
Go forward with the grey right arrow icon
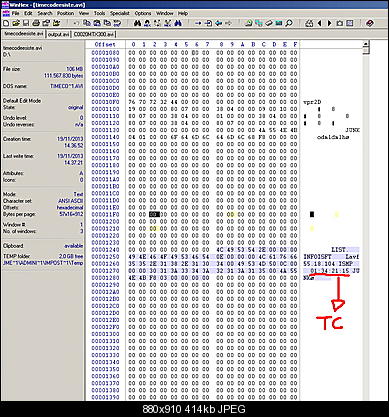[x=228, y=23]
